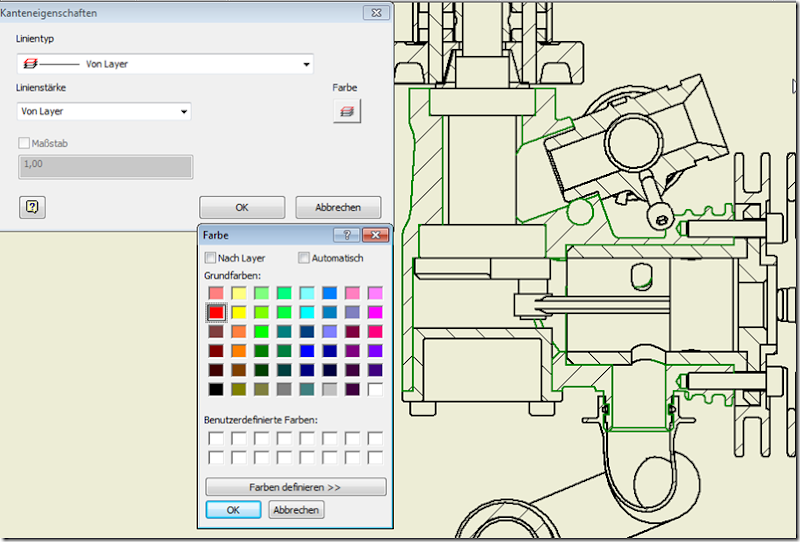Pick the salmon light red swatch
The width and height of the screenshot is (800, 542).
pos(216,292)
